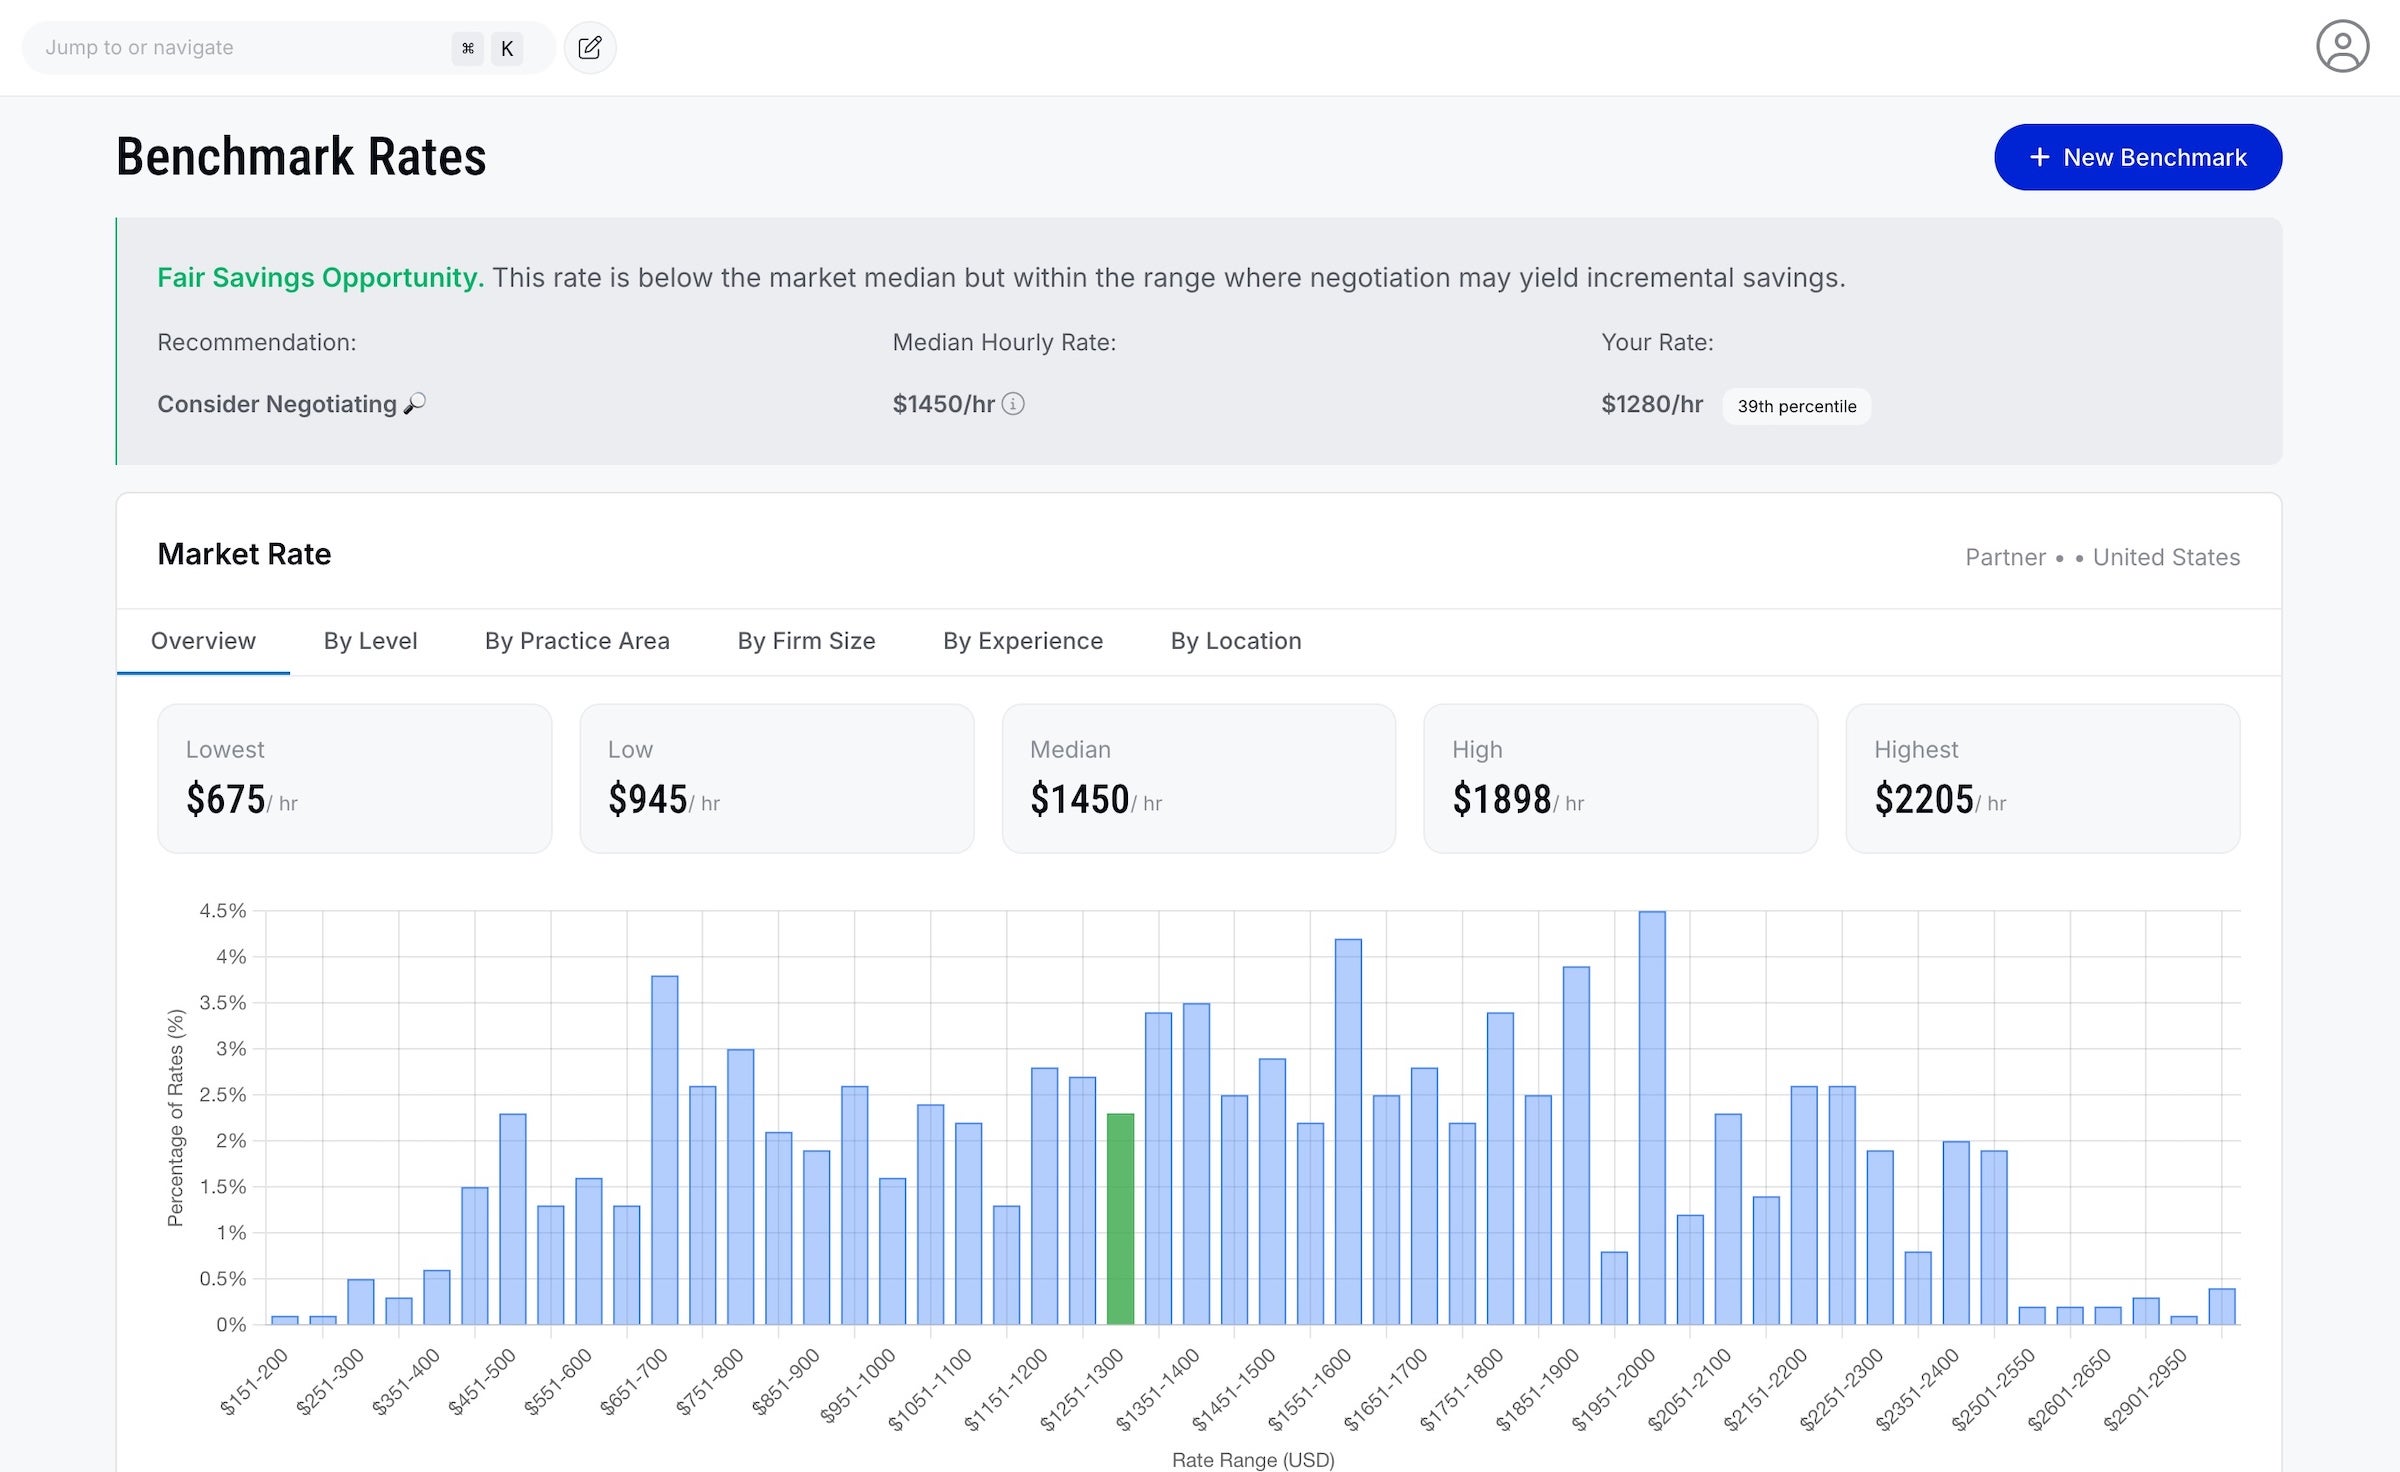Screen dimensions: 2400x1472
Task: Open the By Practice Area tab
Action: point(577,641)
